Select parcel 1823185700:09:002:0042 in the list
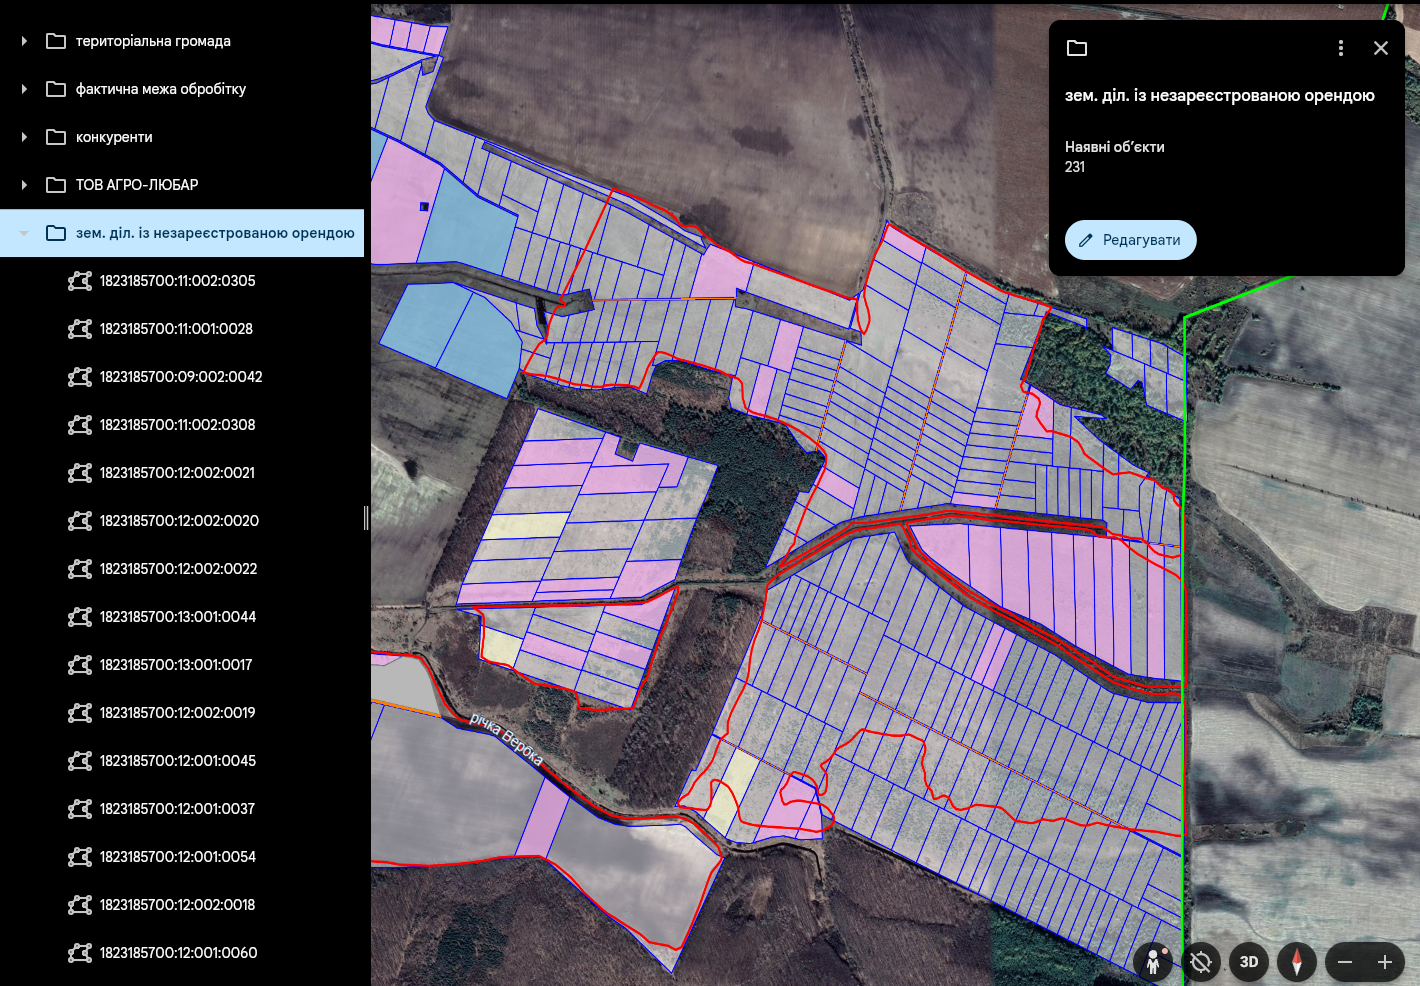The image size is (1420, 986). click(181, 377)
